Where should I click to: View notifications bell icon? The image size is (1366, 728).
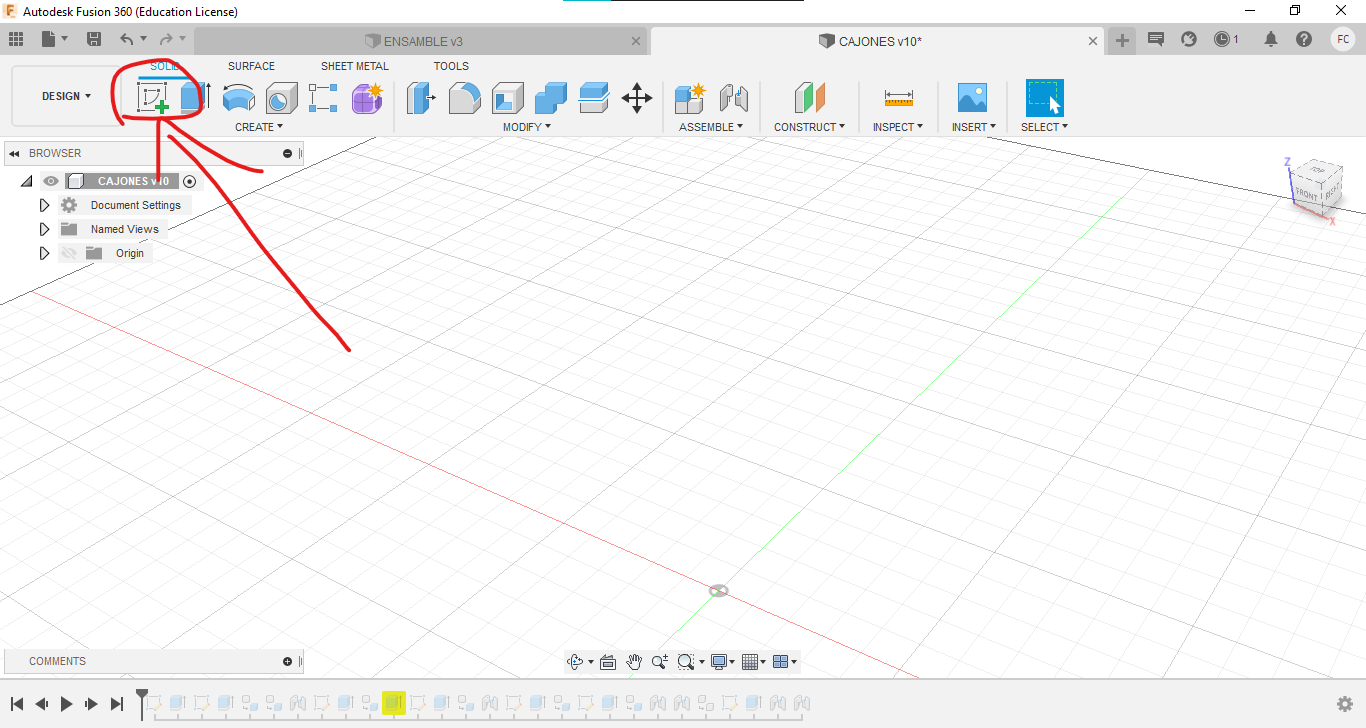tap(1271, 39)
